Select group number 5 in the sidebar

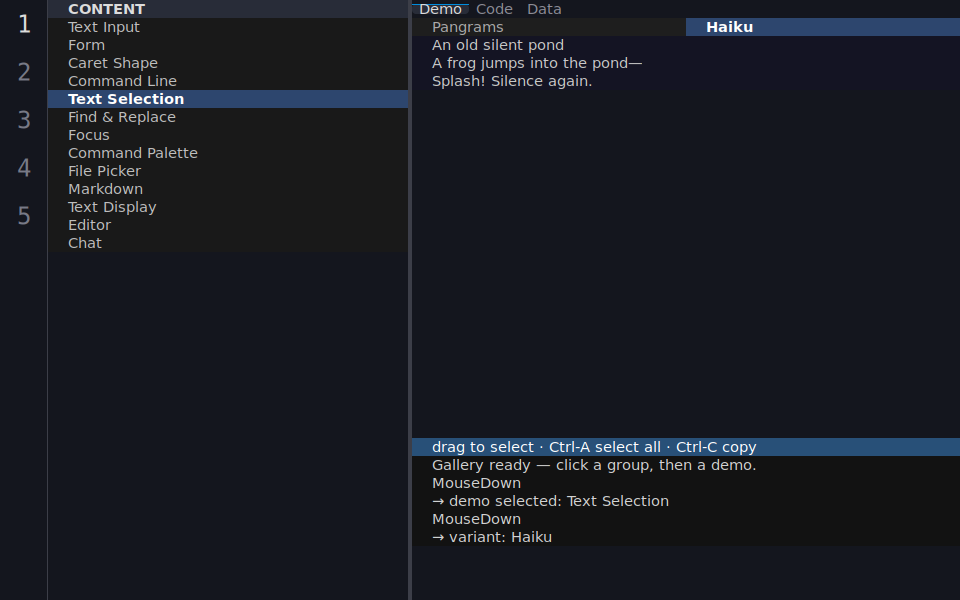pos(24,216)
